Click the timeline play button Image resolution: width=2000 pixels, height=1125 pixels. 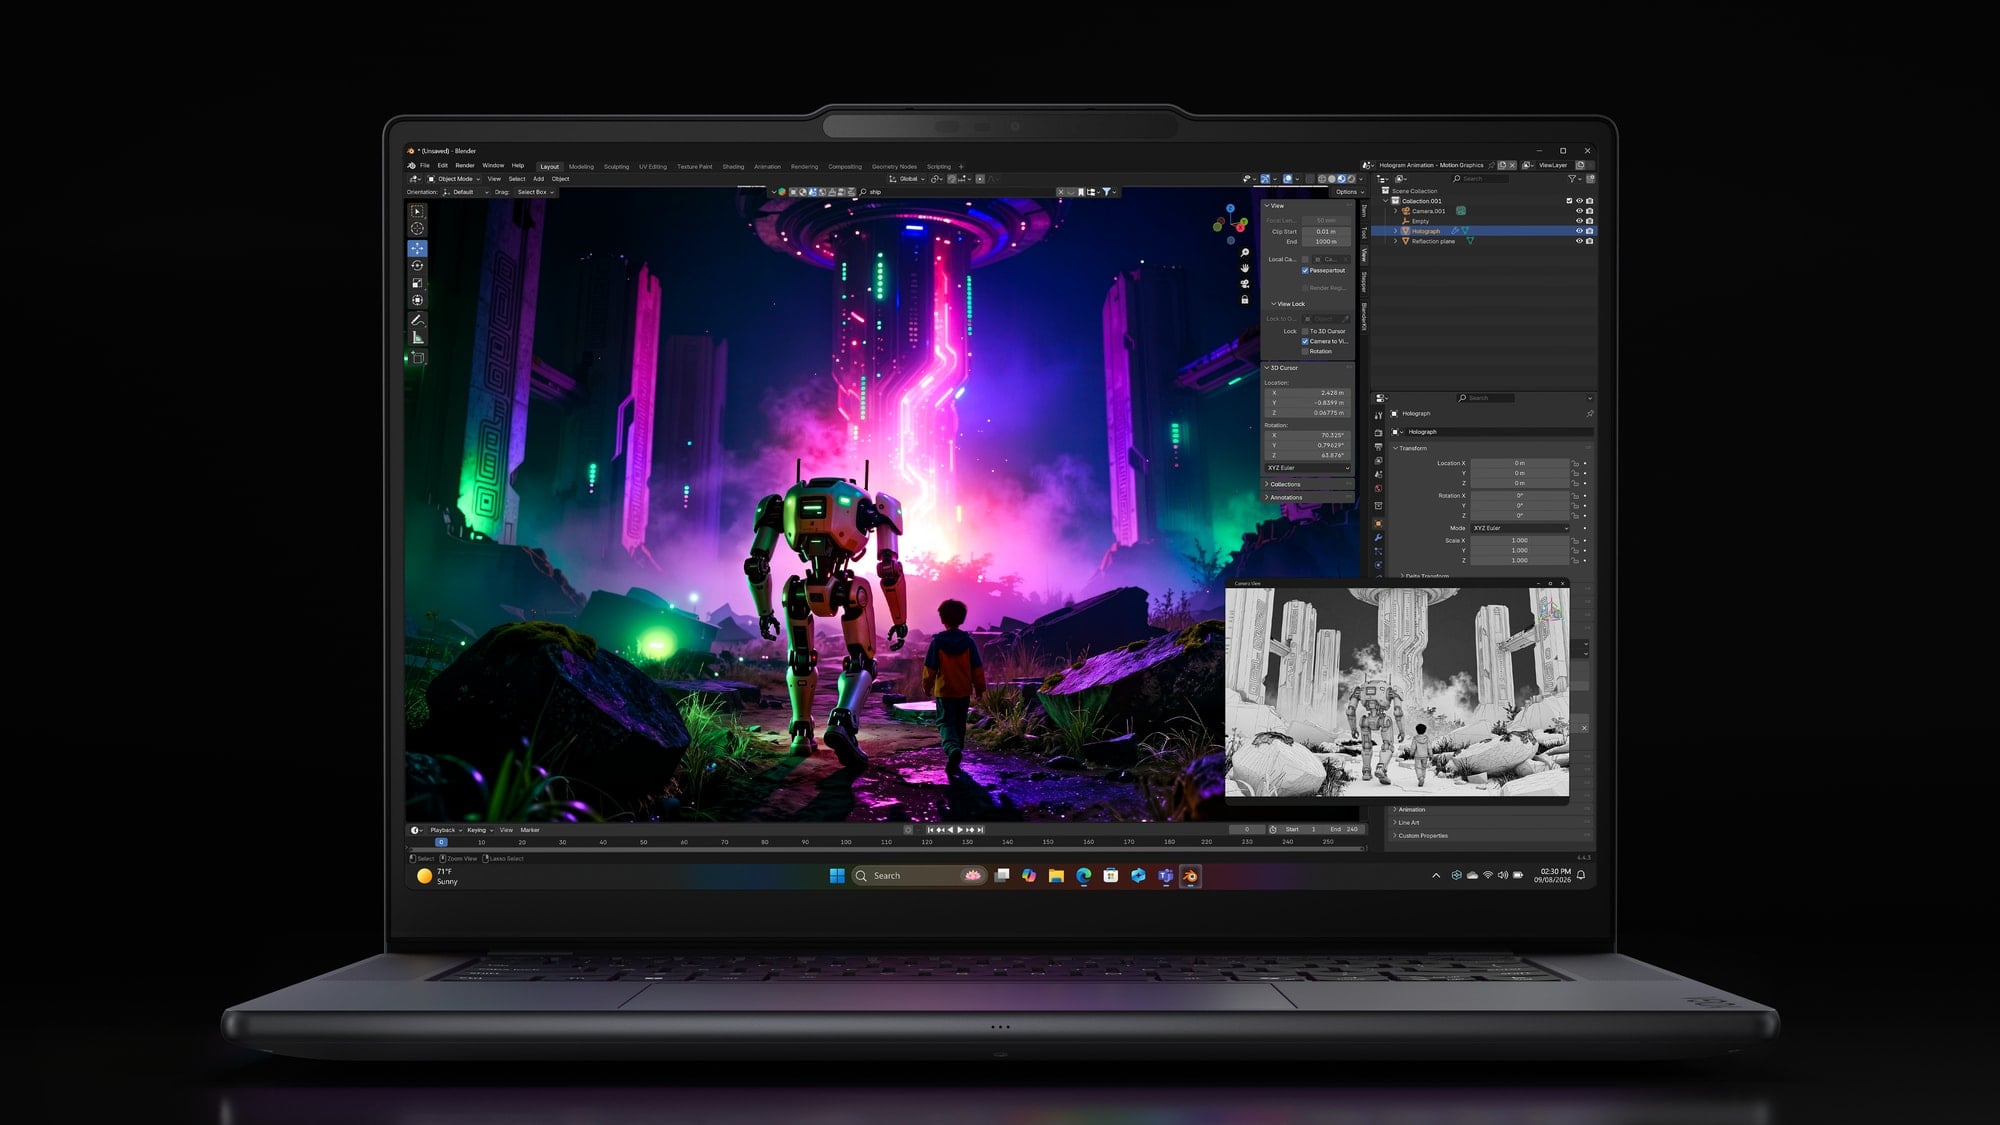coord(960,830)
